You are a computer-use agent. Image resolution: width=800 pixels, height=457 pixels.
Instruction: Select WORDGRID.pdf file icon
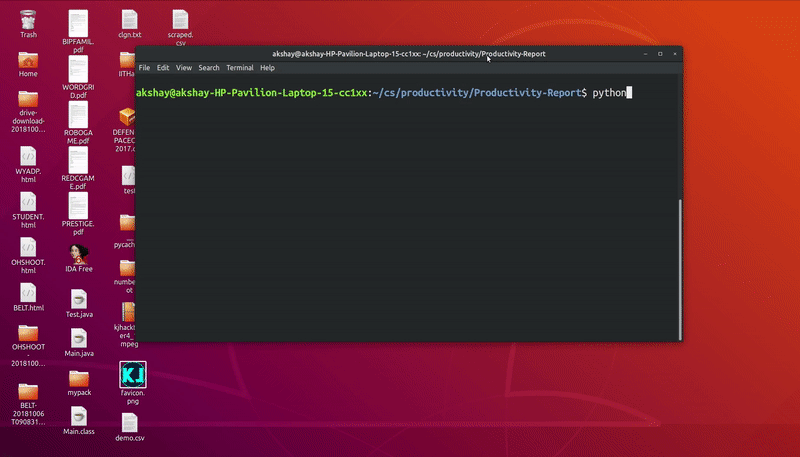78,69
